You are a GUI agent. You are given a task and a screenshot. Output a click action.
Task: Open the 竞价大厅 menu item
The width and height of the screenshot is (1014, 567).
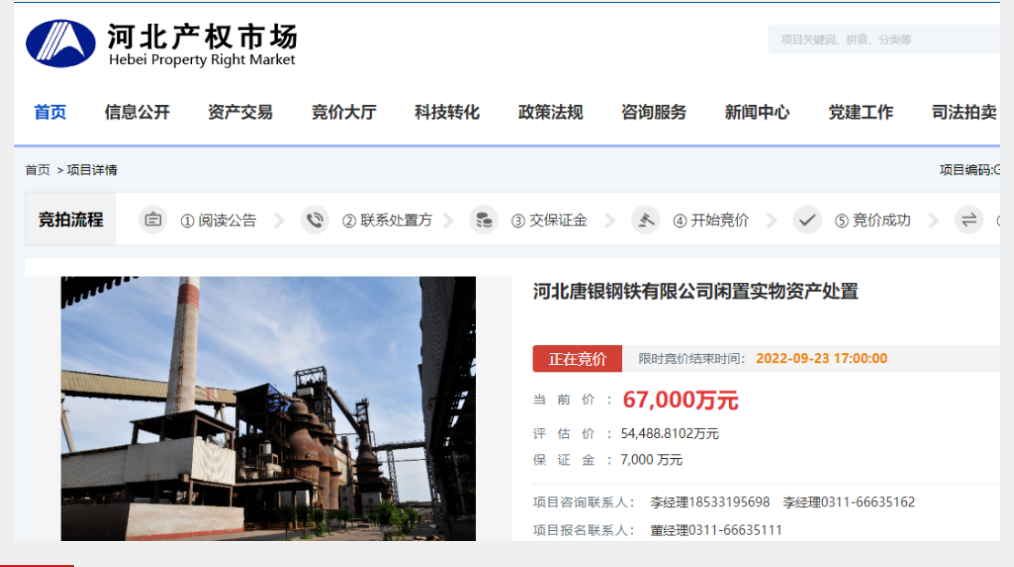(343, 112)
